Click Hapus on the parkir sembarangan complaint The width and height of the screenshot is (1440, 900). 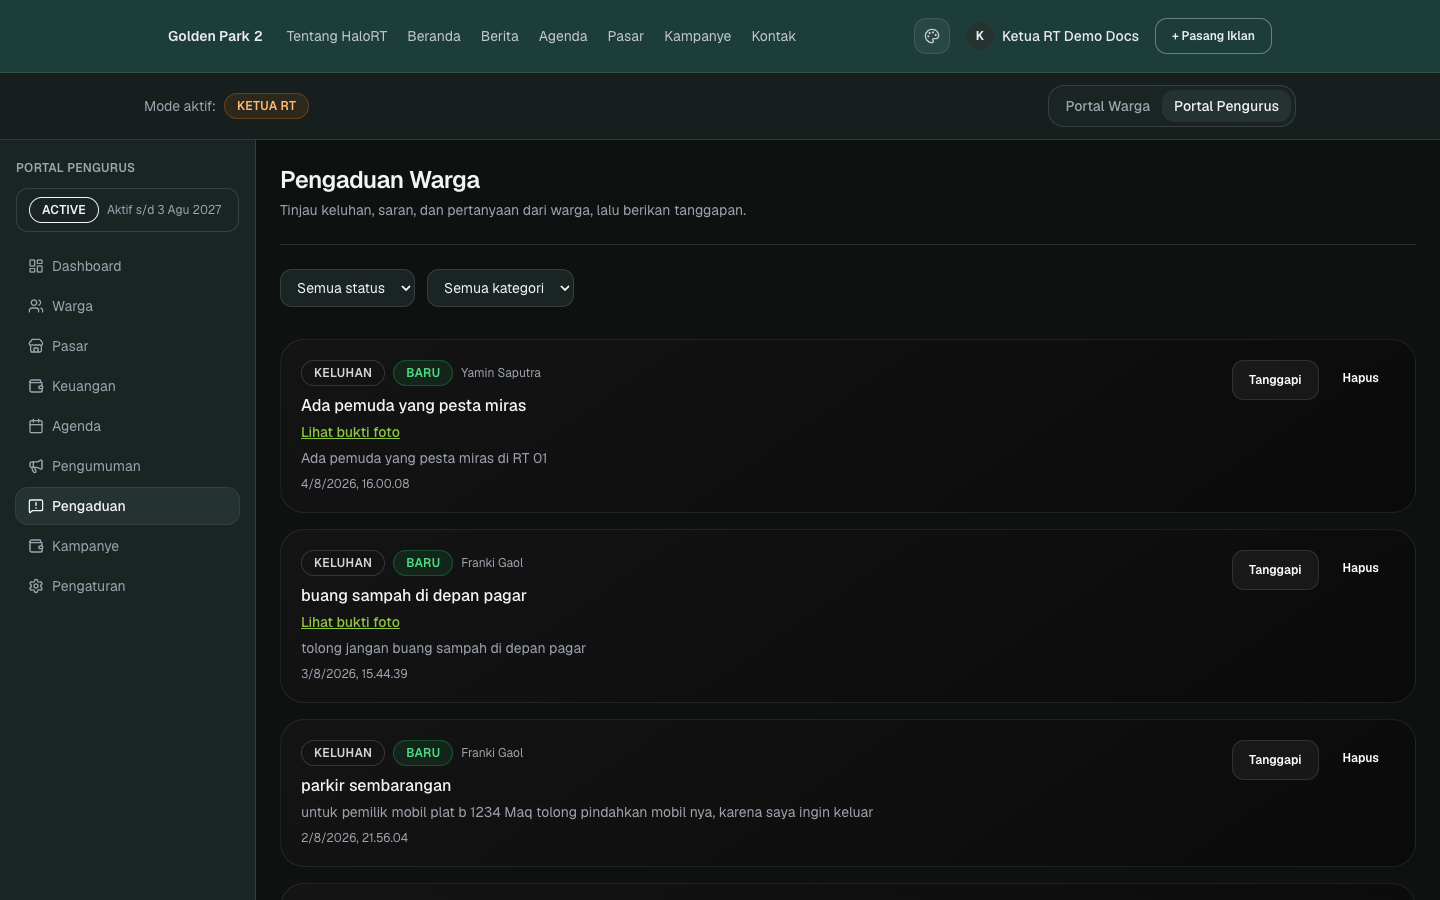[x=1360, y=758]
